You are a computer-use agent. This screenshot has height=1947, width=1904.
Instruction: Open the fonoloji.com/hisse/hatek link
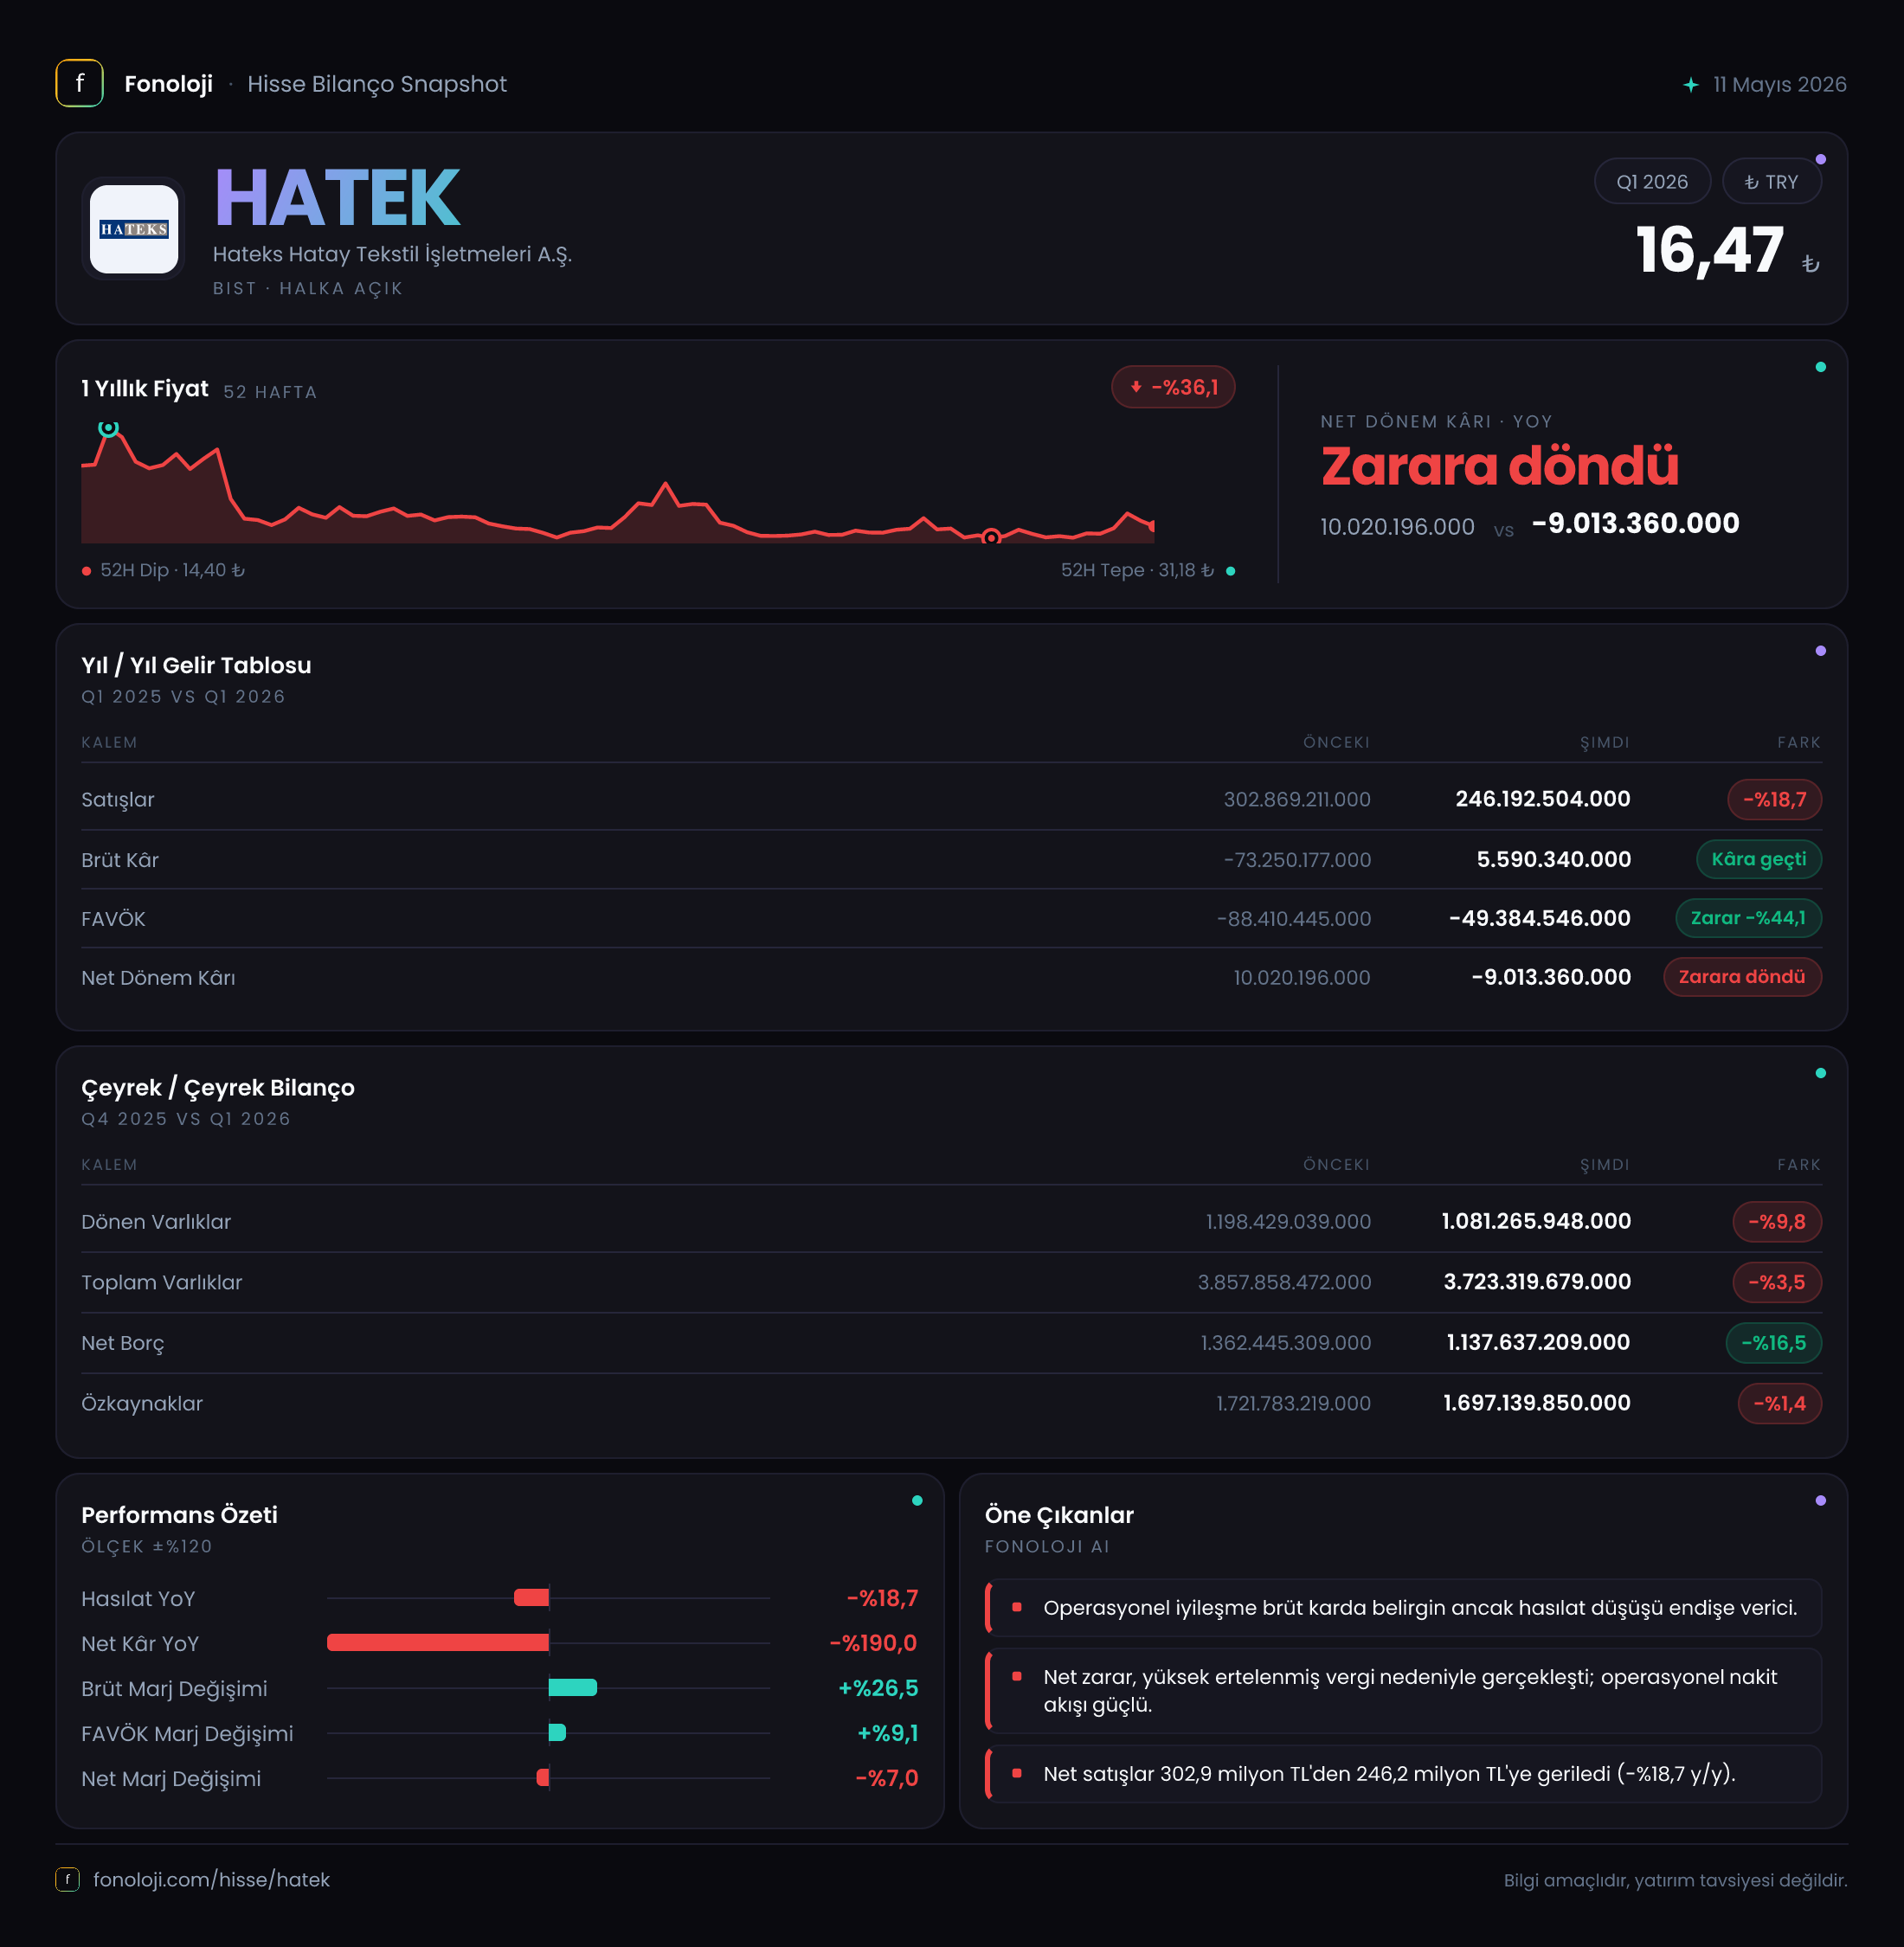tap(211, 1879)
